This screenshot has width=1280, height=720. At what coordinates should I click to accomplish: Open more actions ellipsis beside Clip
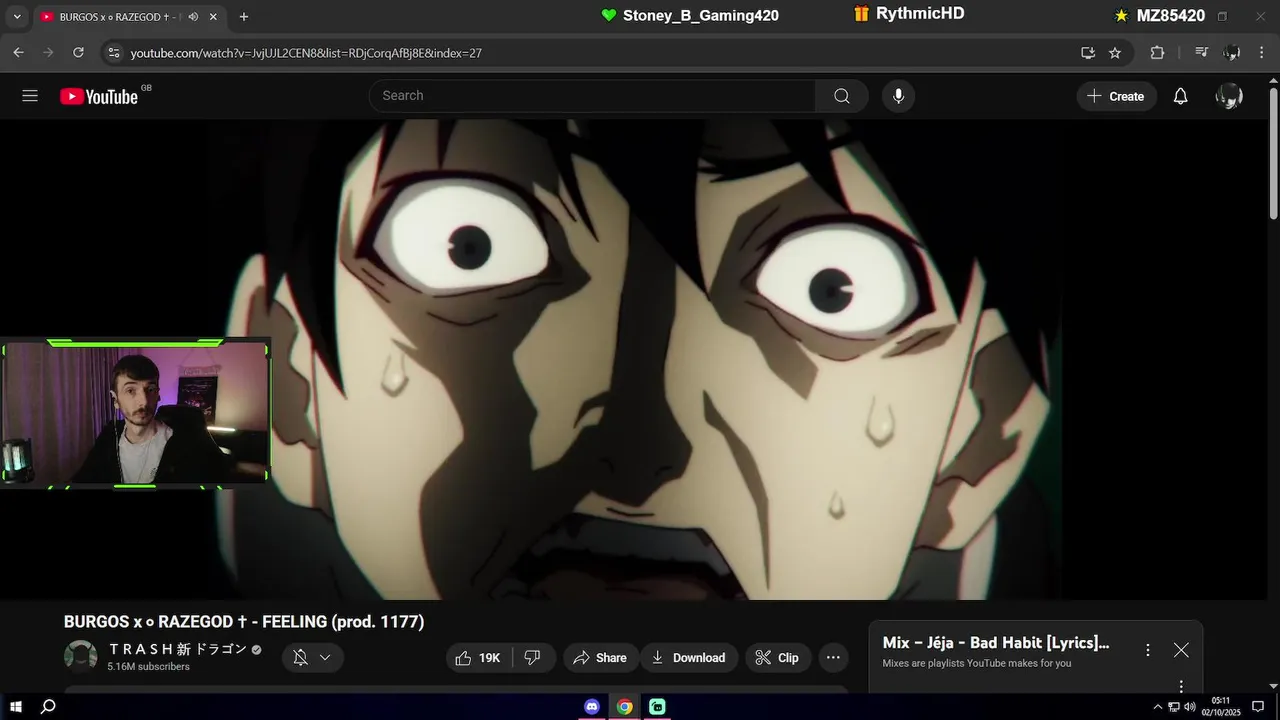833,657
